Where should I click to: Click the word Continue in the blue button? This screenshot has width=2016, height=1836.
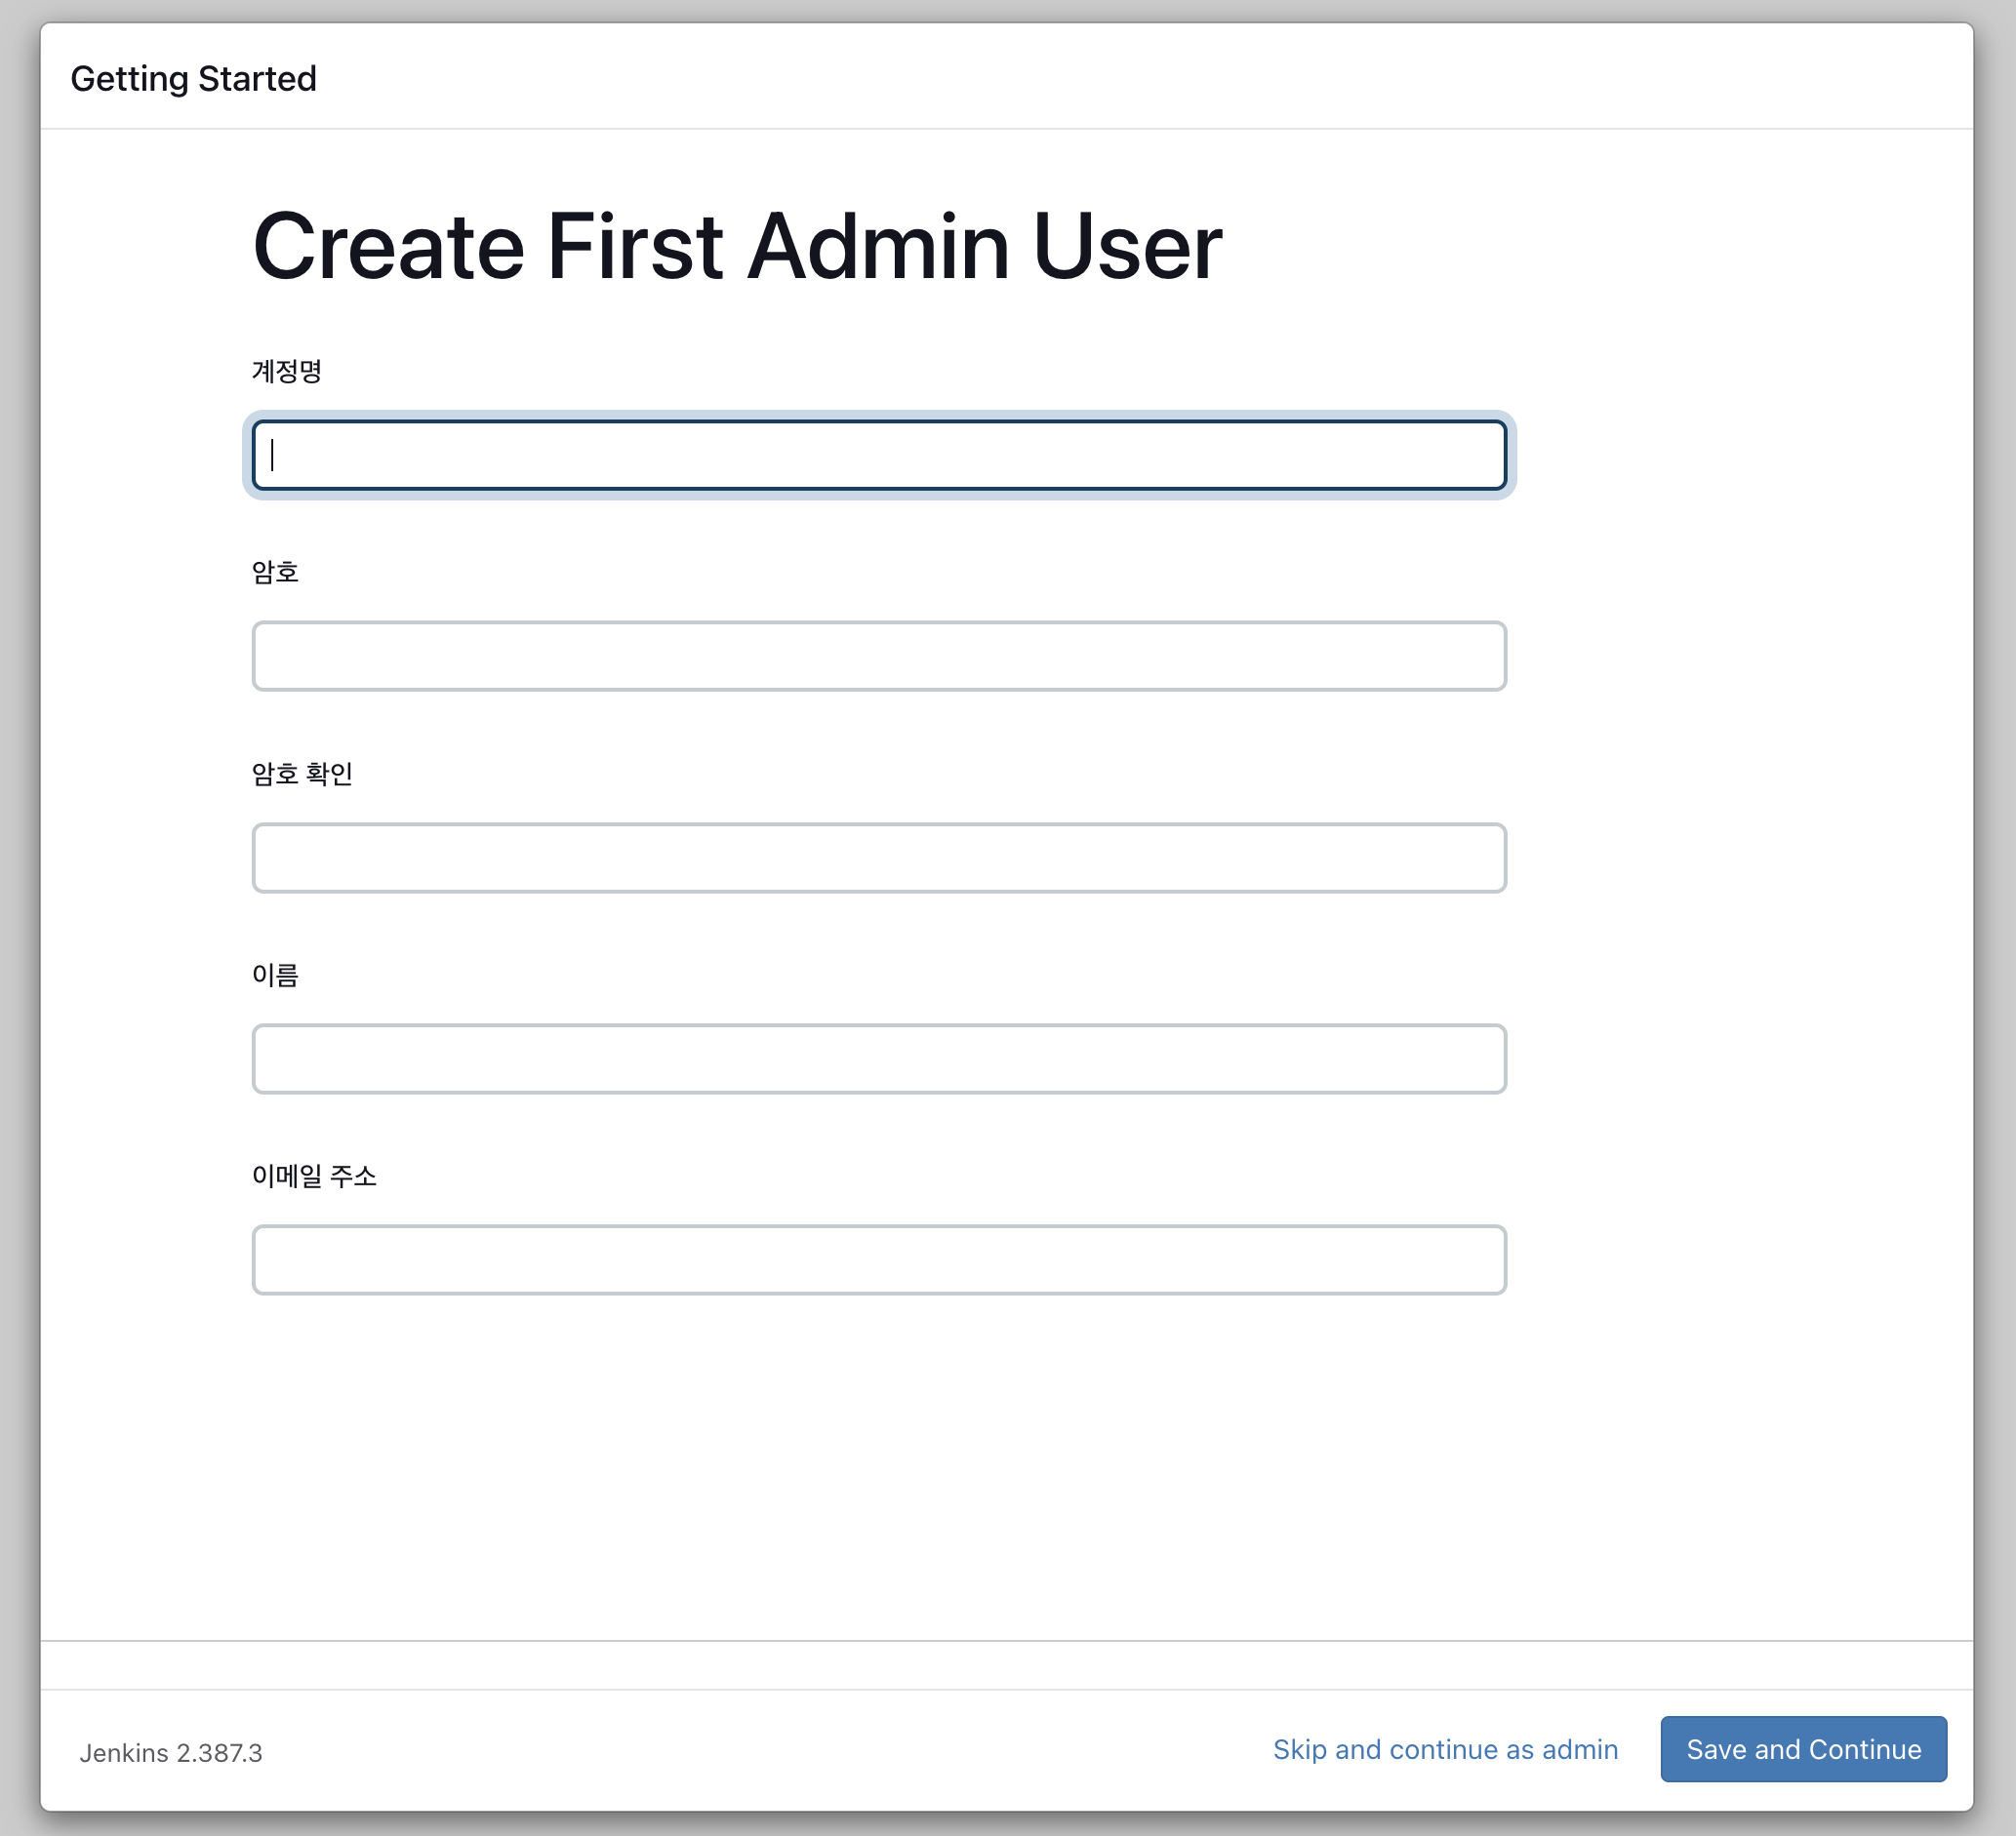[1864, 1749]
